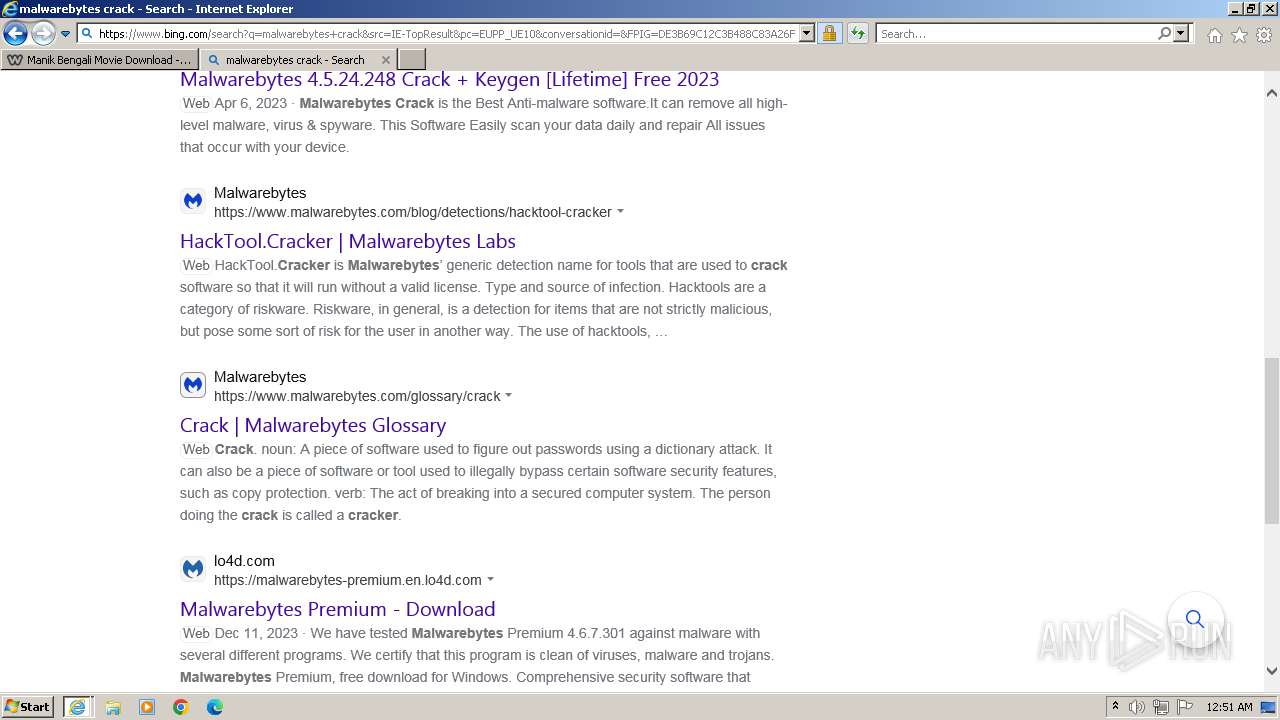Click the Apr 6, 2023 result description
Image resolution: width=1280 pixels, height=720 pixels.
point(484,125)
